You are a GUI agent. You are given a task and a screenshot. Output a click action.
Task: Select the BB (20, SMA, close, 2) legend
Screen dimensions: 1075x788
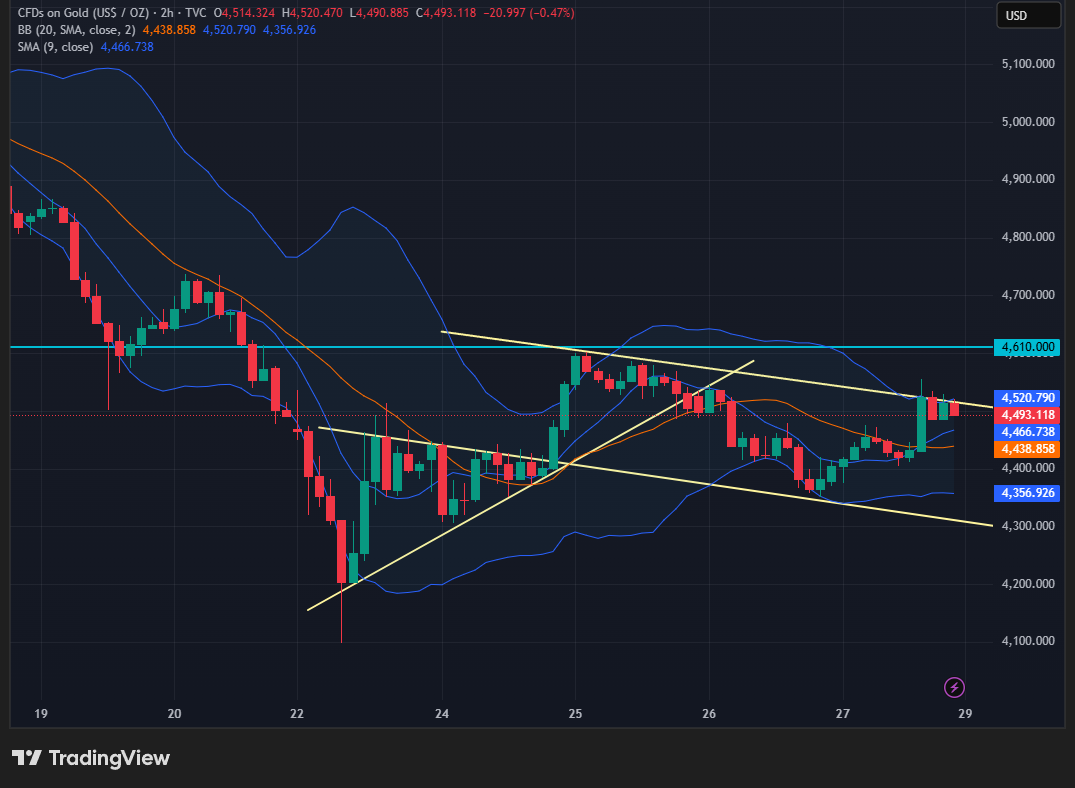76,30
